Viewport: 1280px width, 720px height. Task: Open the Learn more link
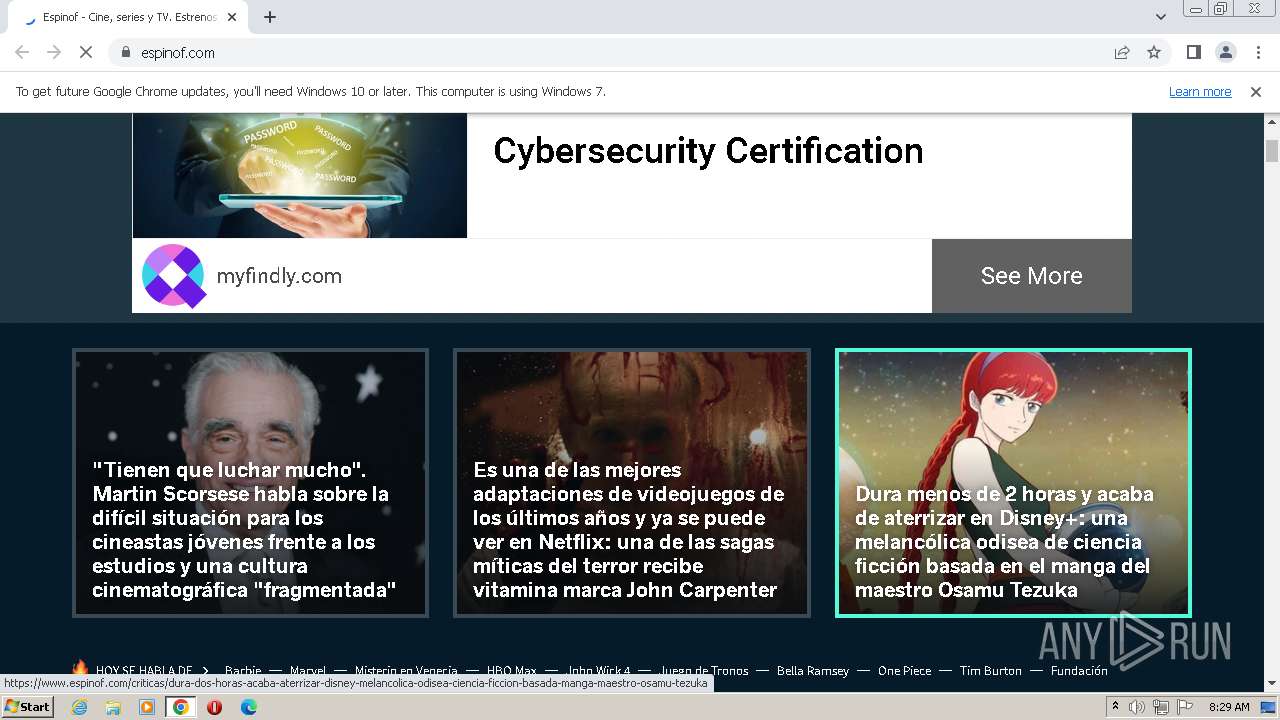1200,91
